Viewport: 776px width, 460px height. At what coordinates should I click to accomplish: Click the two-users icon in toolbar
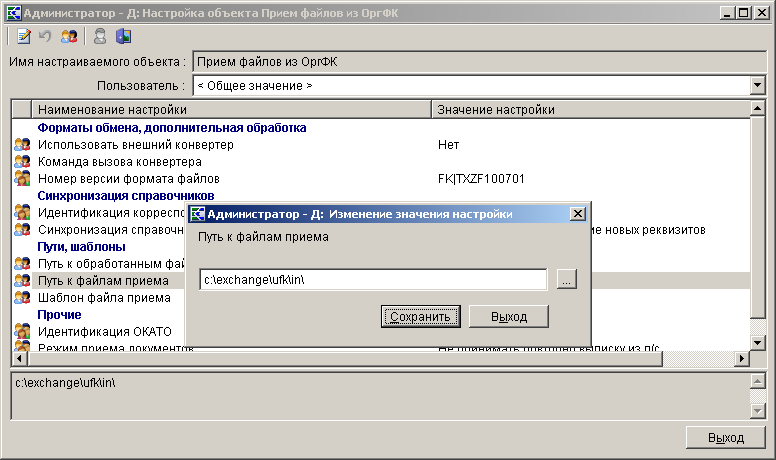pos(69,37)
